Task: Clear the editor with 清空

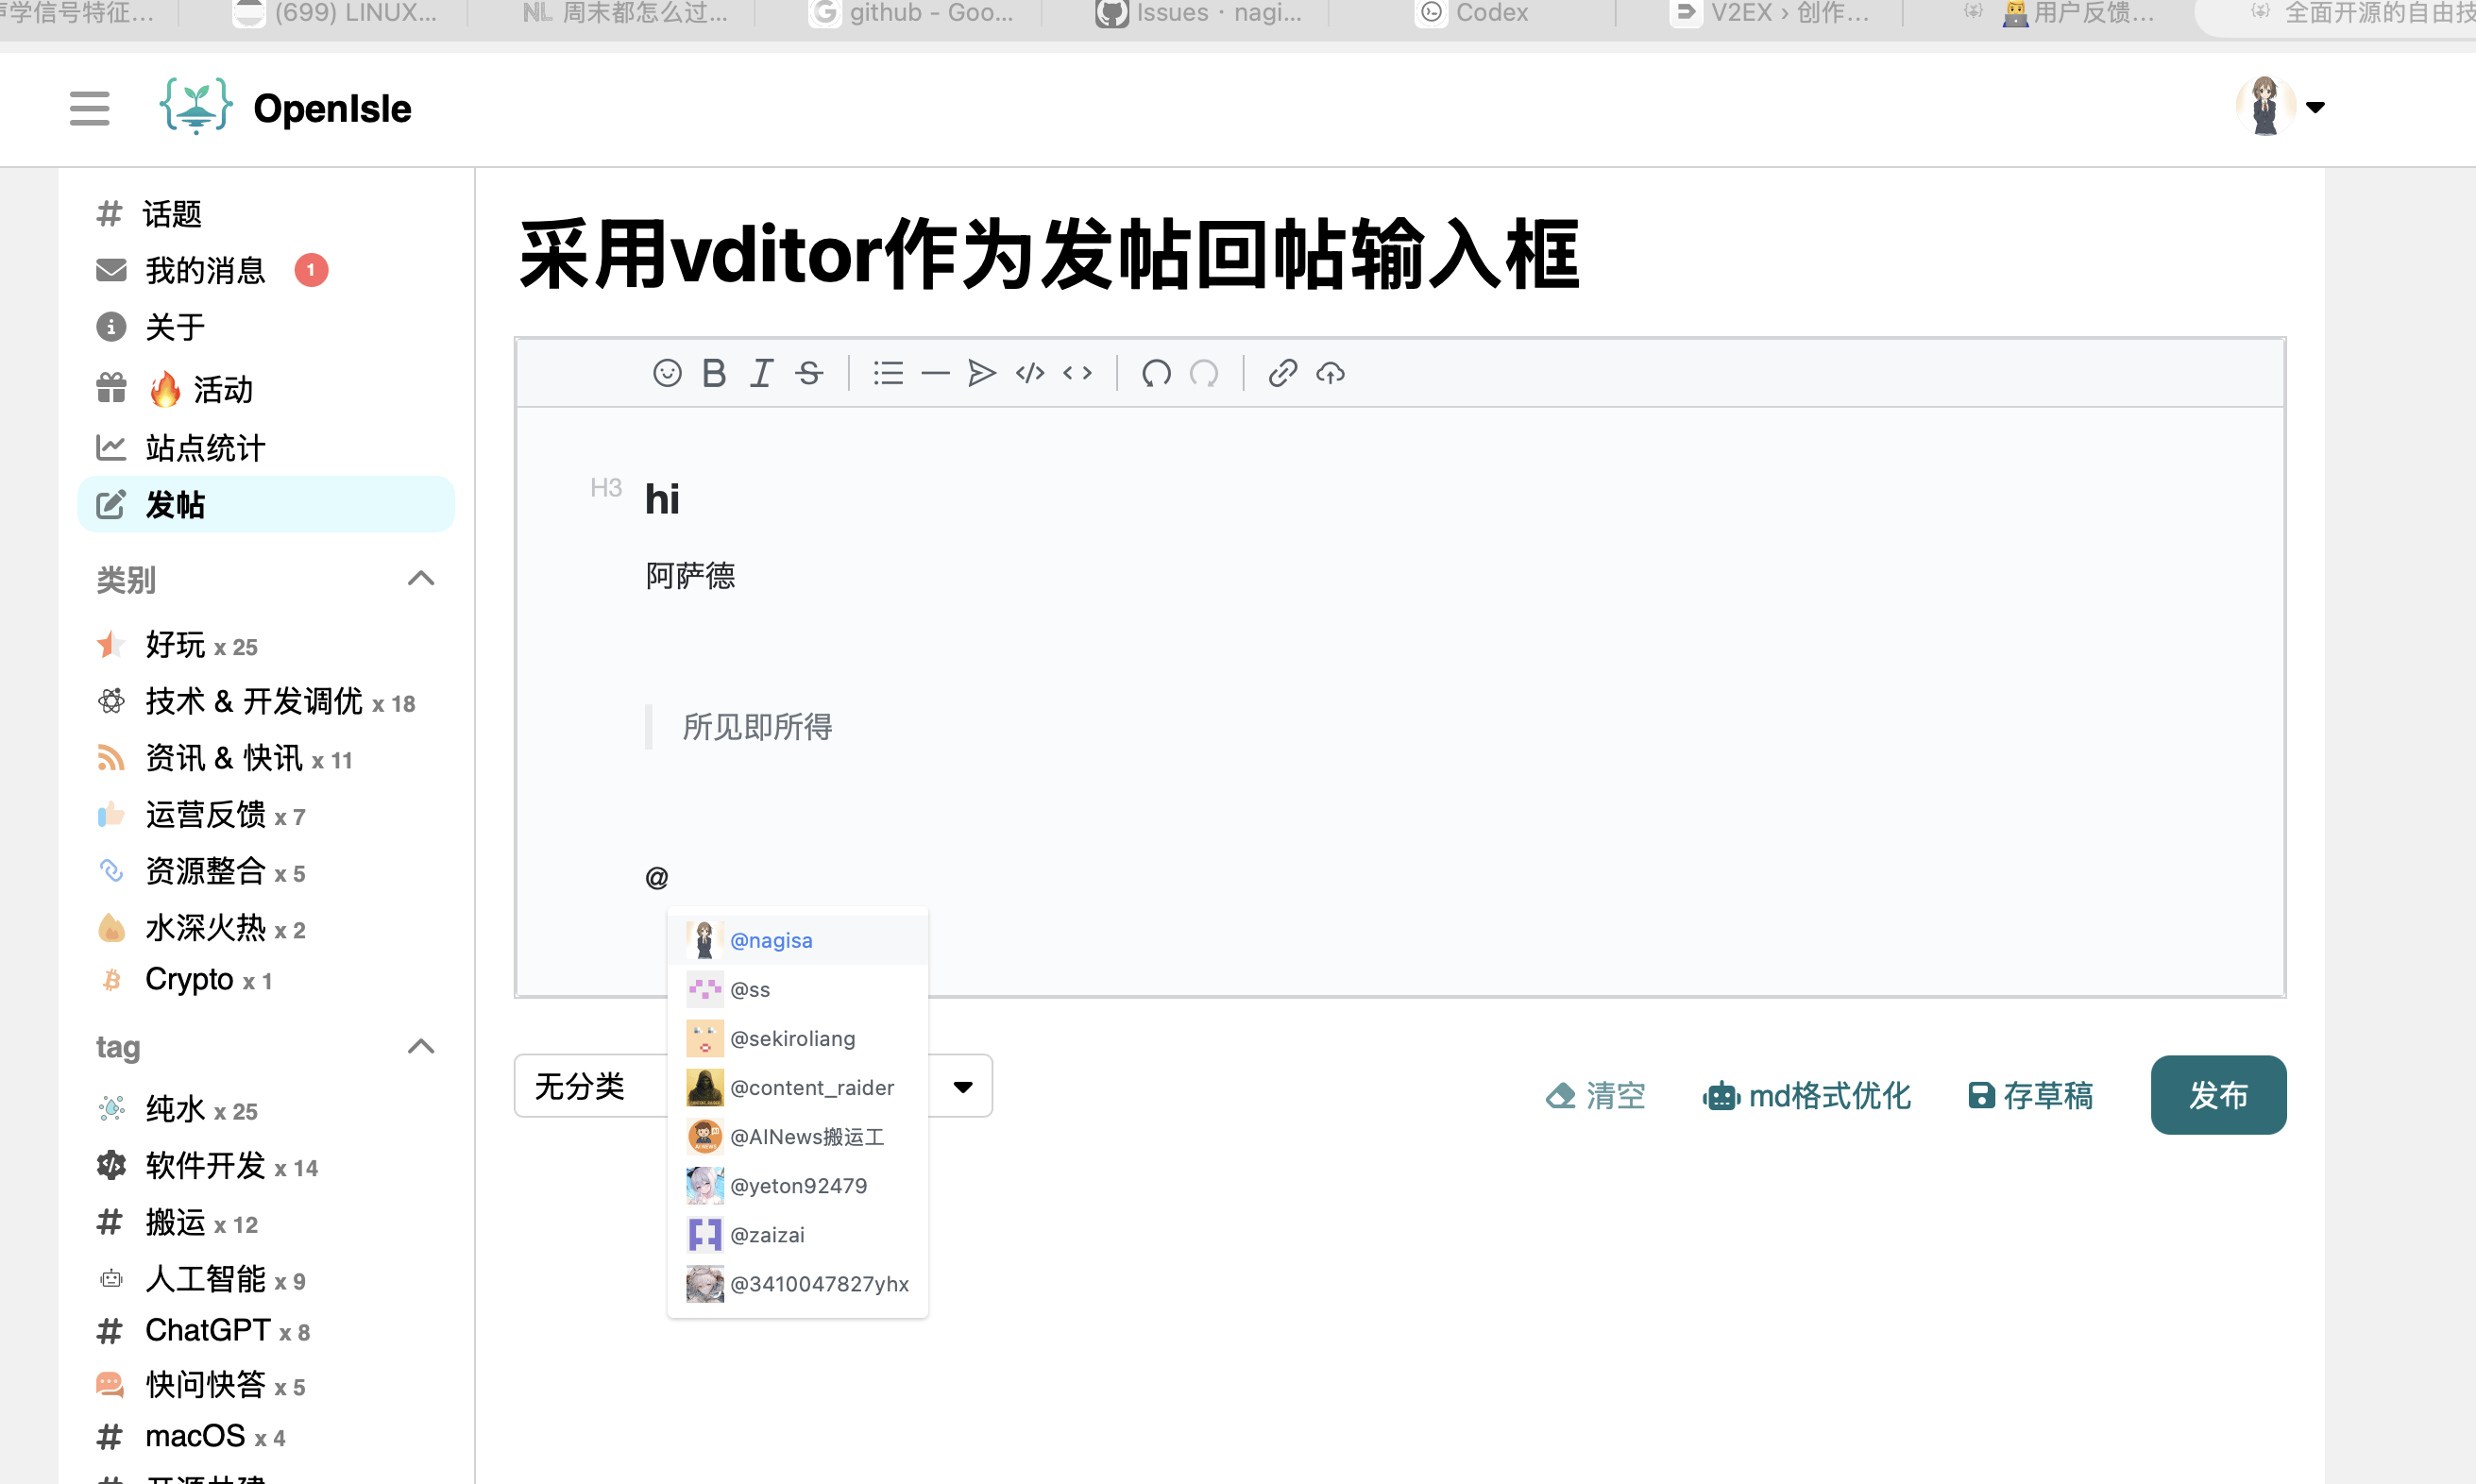Action: [x=1596, y=1096]
